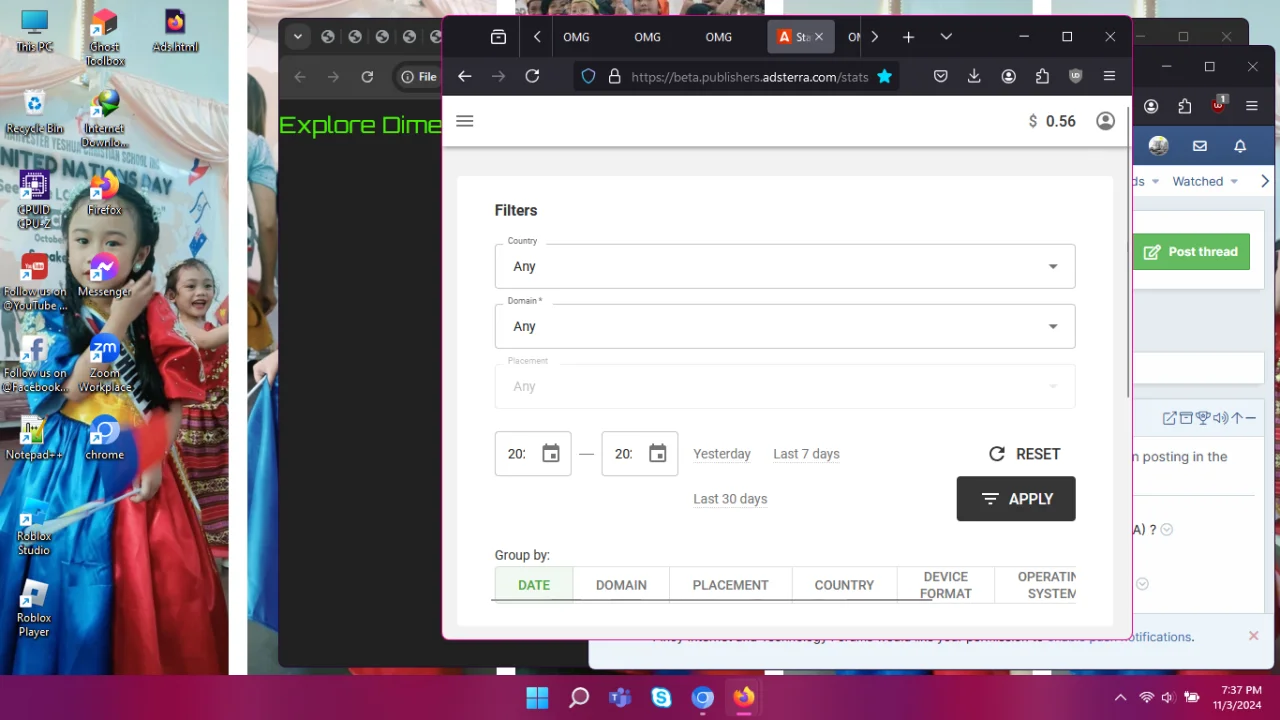Click the start date input field

point(516,454)
